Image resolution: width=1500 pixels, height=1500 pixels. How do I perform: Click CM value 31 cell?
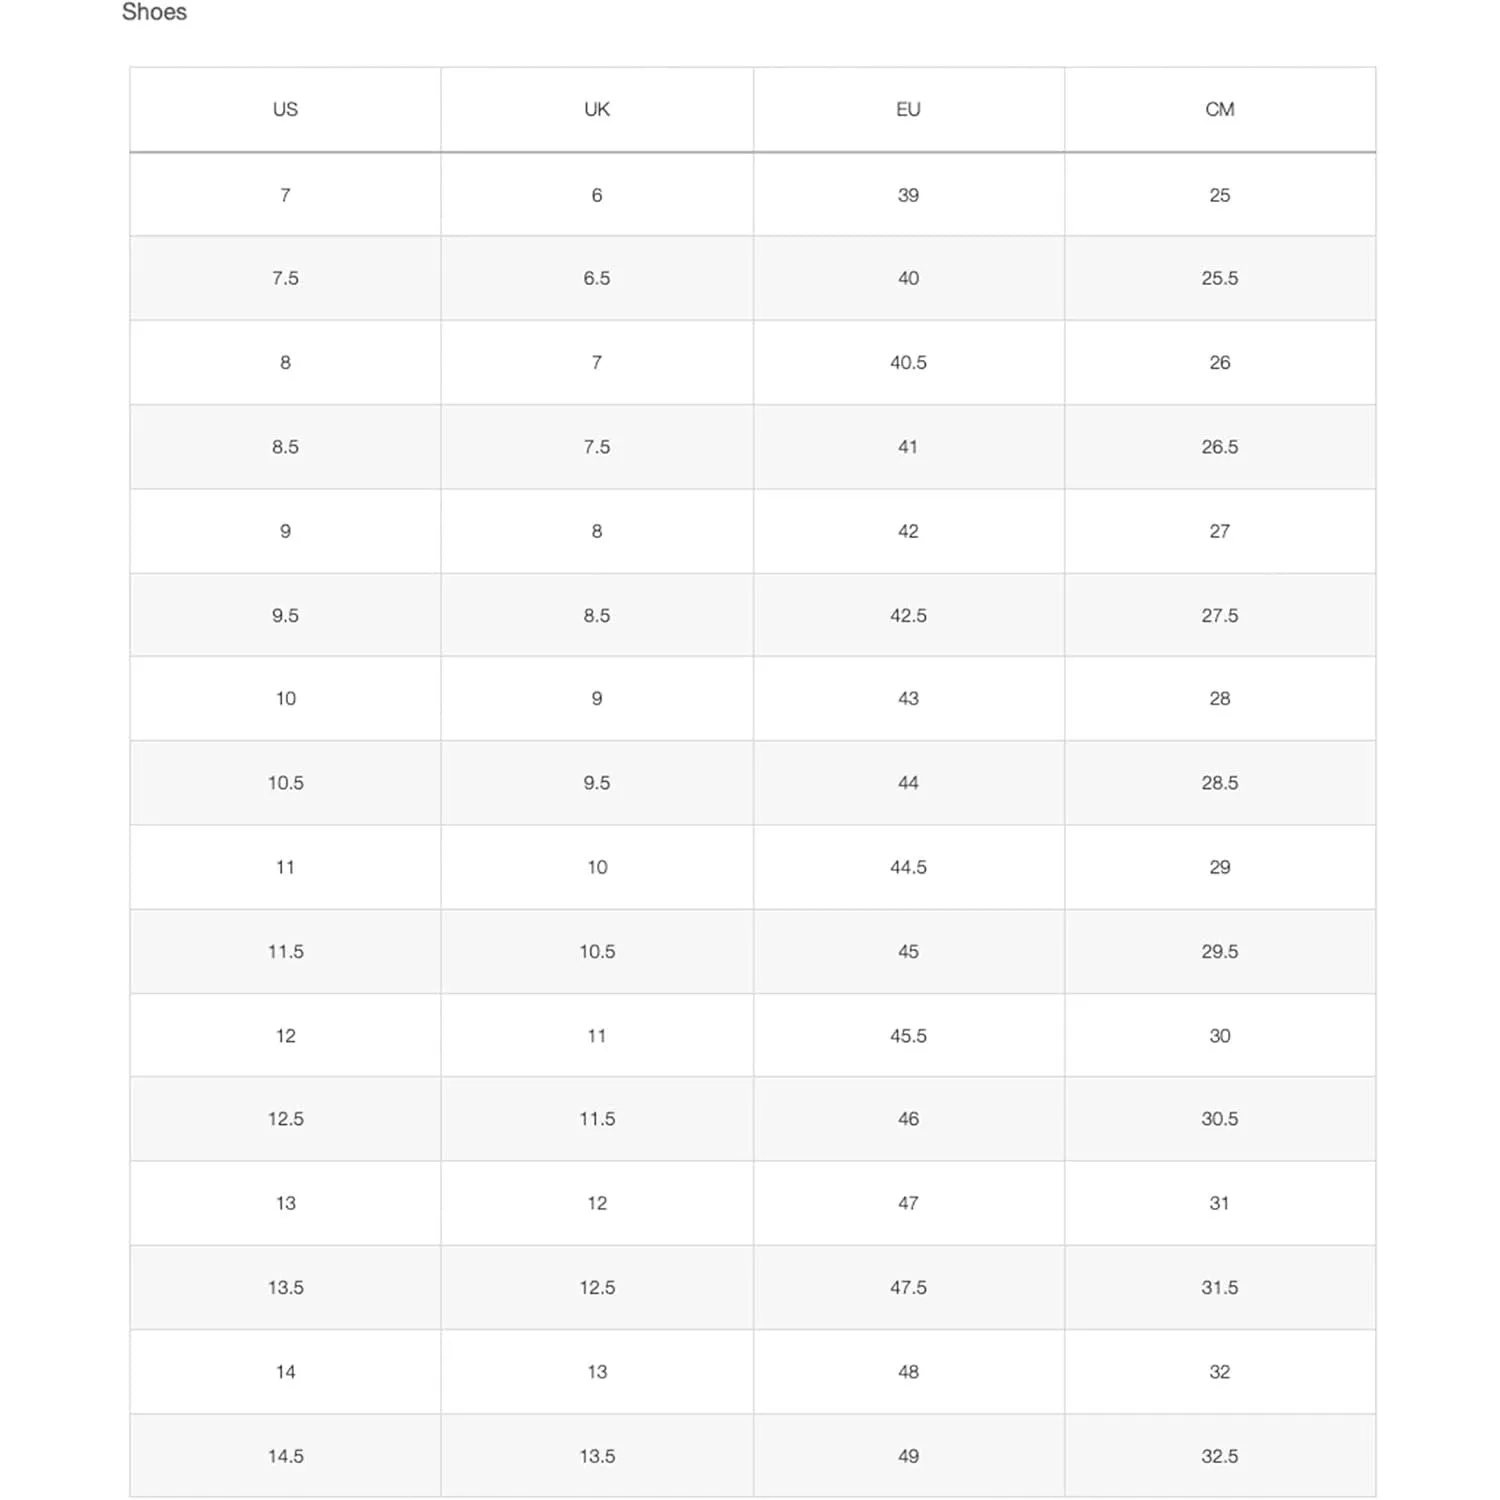[x=1220, y=1203]
